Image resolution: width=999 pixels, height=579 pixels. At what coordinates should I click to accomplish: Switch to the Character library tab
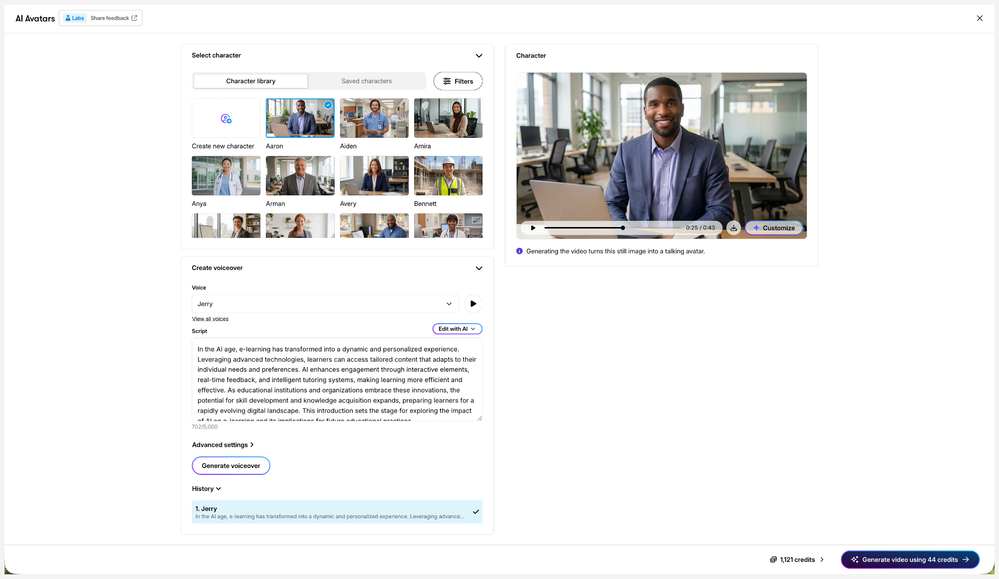tap(251, 81)
